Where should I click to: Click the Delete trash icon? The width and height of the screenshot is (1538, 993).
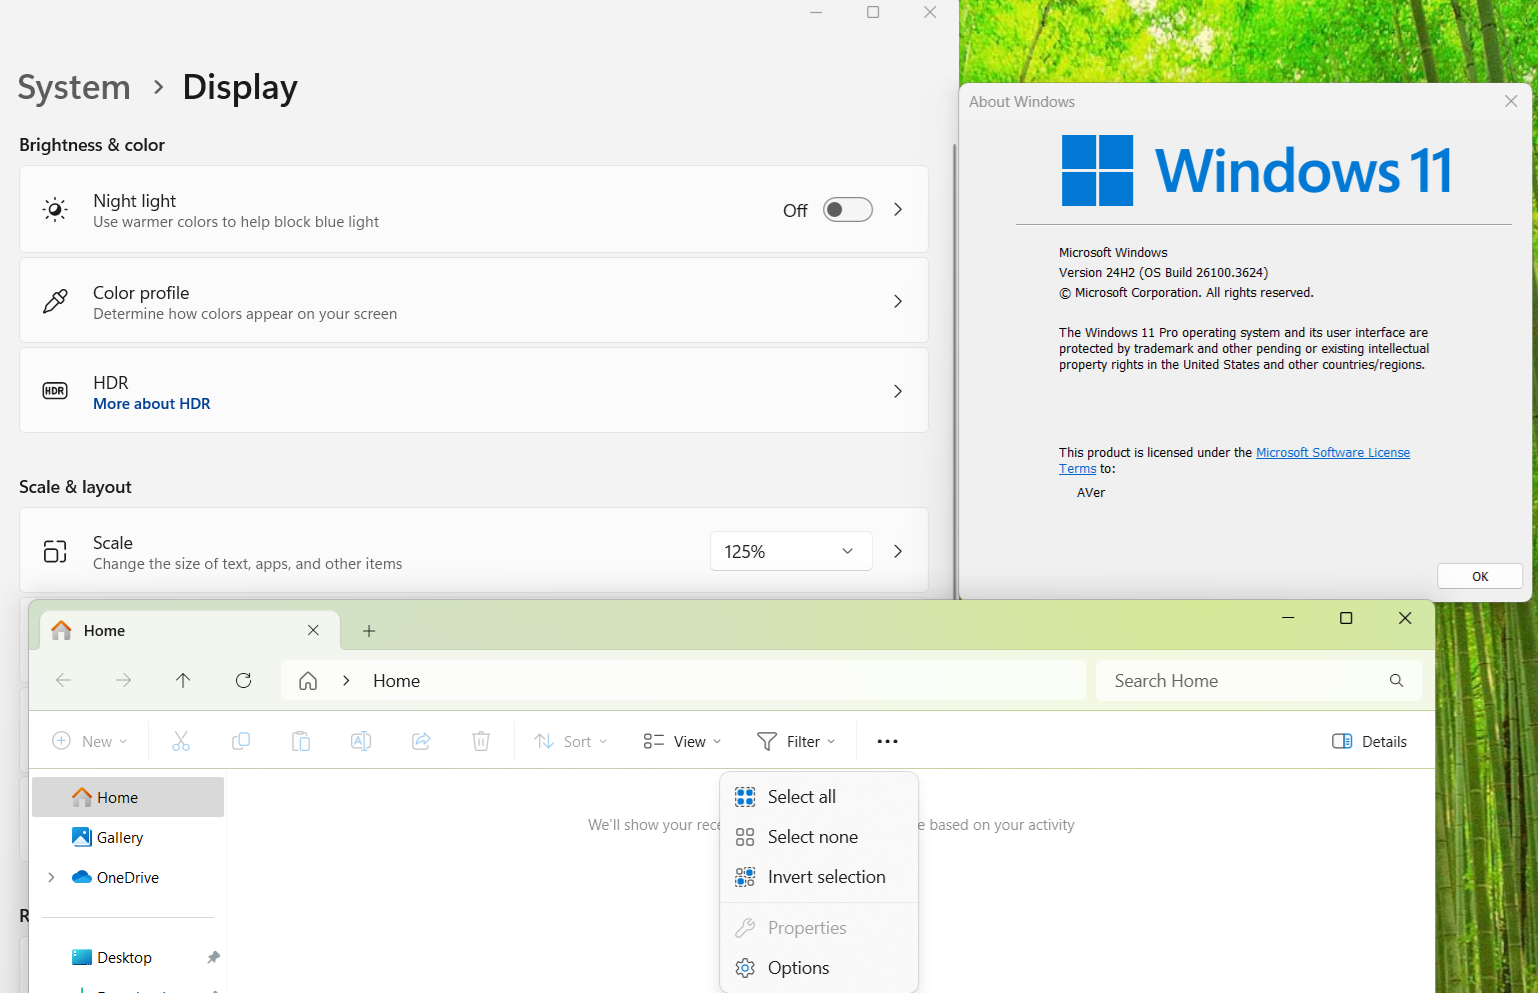point(481,741)
